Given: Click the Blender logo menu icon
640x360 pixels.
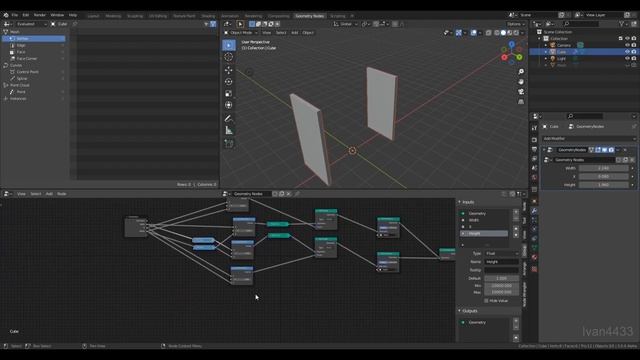Looking at the screenshot, I should coord(6,15).
